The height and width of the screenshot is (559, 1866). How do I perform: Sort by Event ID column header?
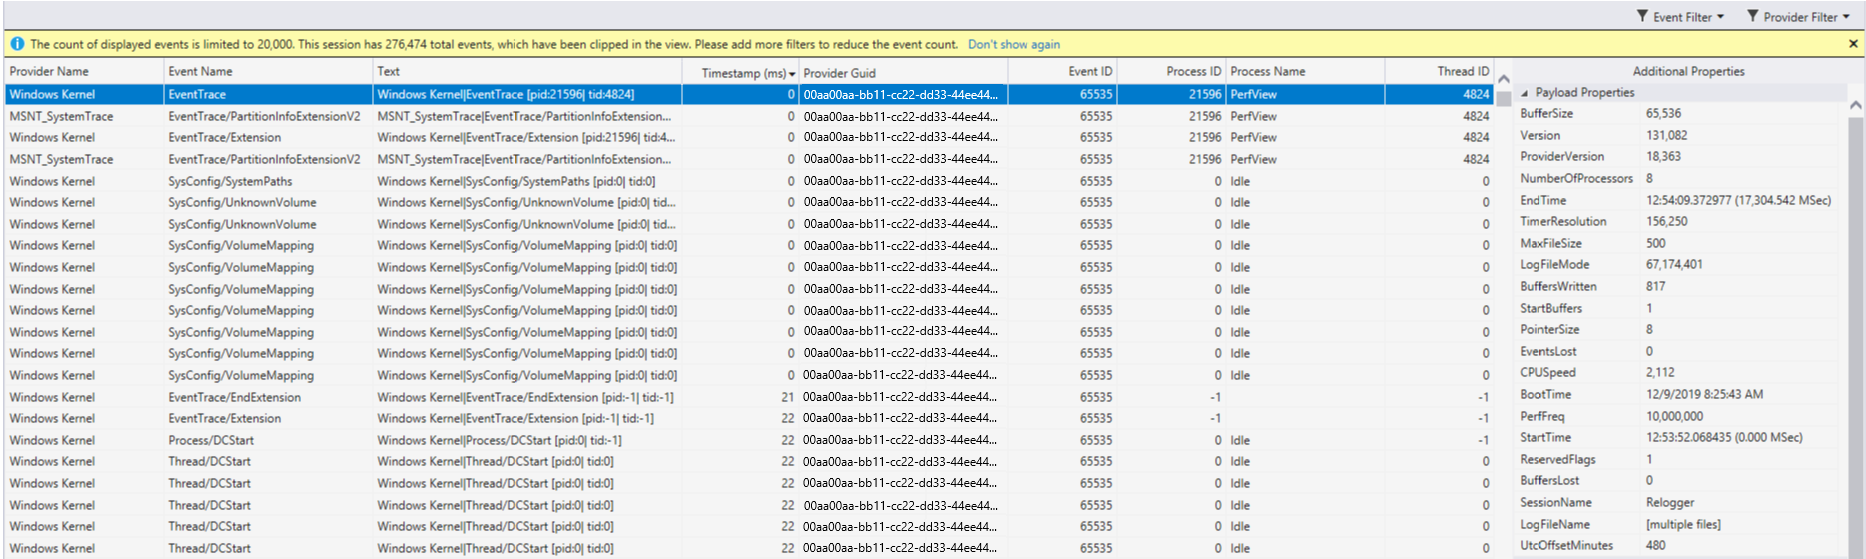pos(1063,72)
